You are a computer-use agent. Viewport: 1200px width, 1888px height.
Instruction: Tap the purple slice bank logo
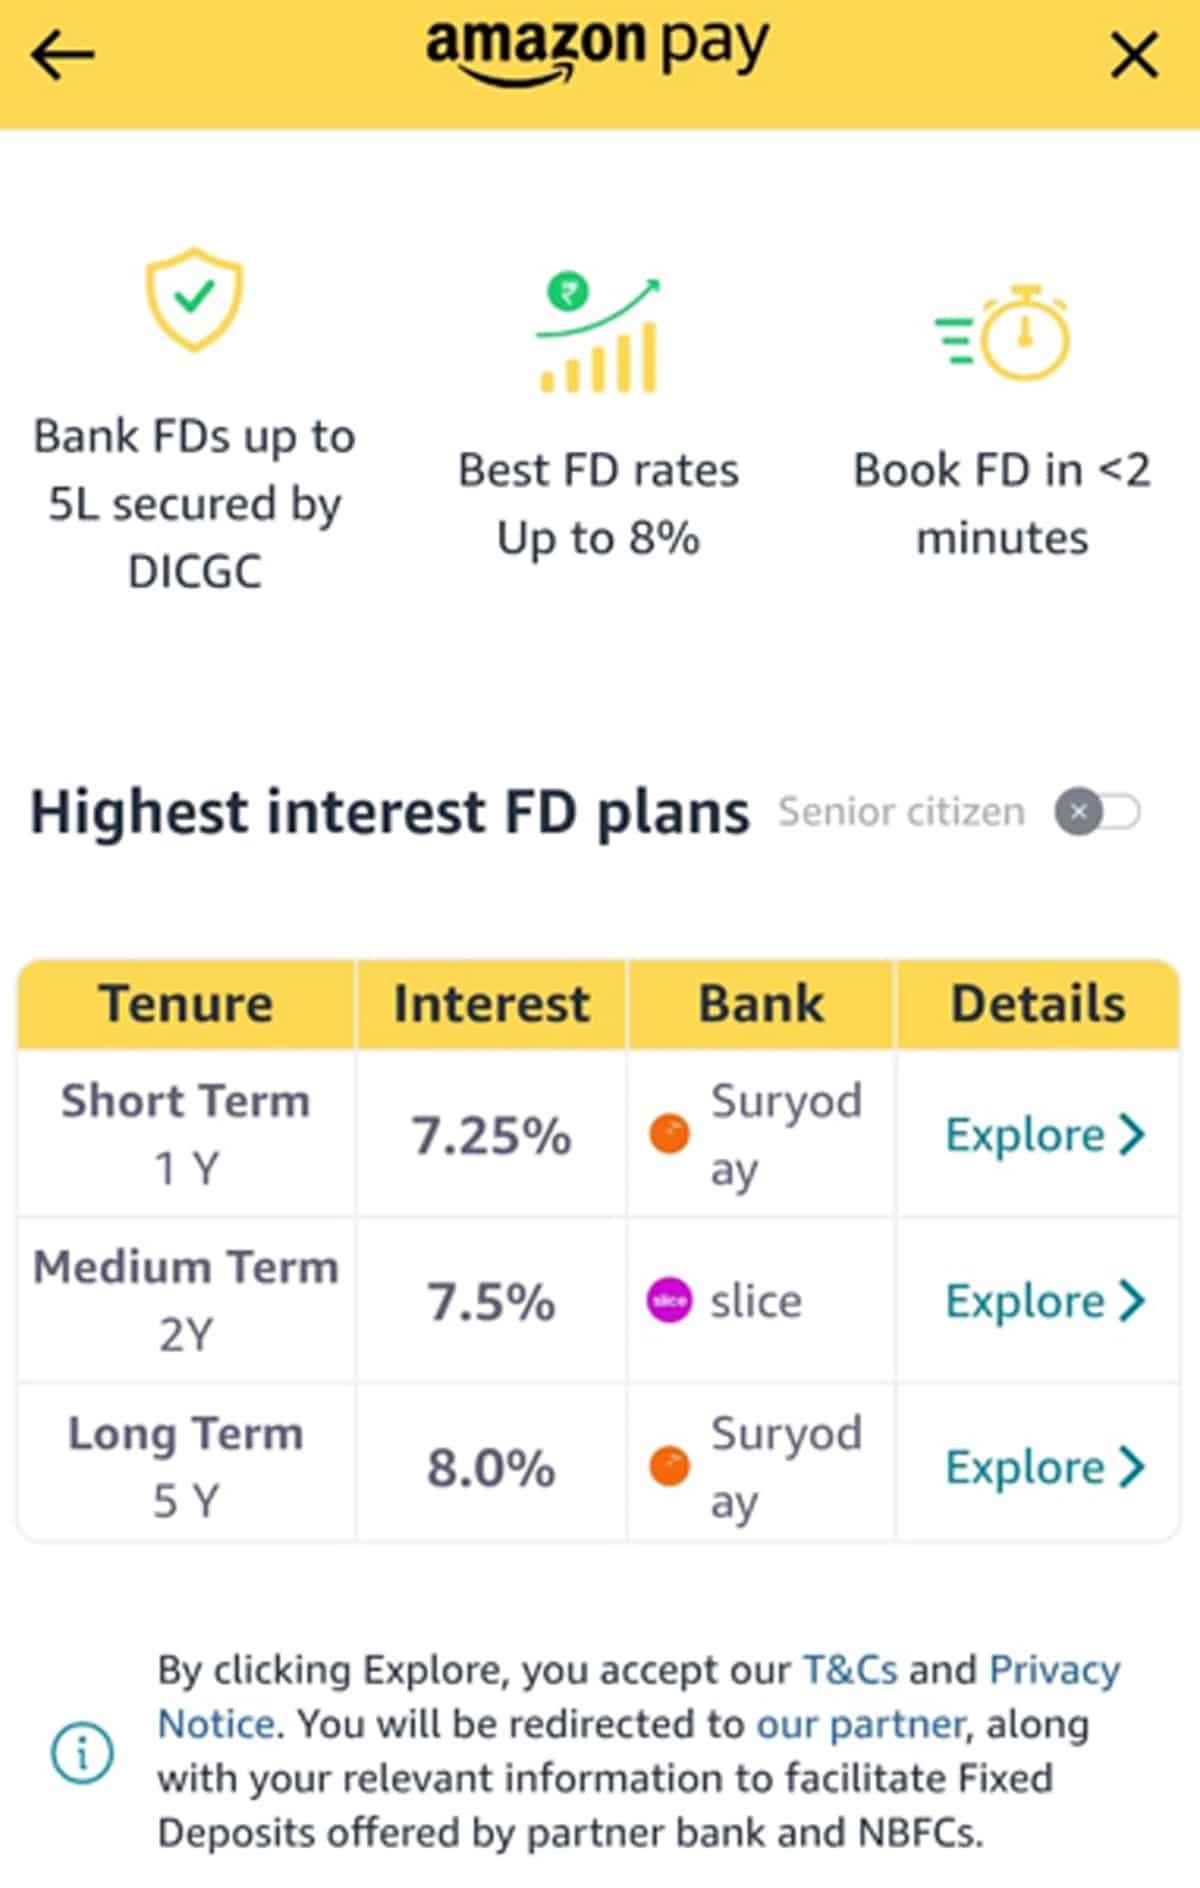coord(669,1301)
